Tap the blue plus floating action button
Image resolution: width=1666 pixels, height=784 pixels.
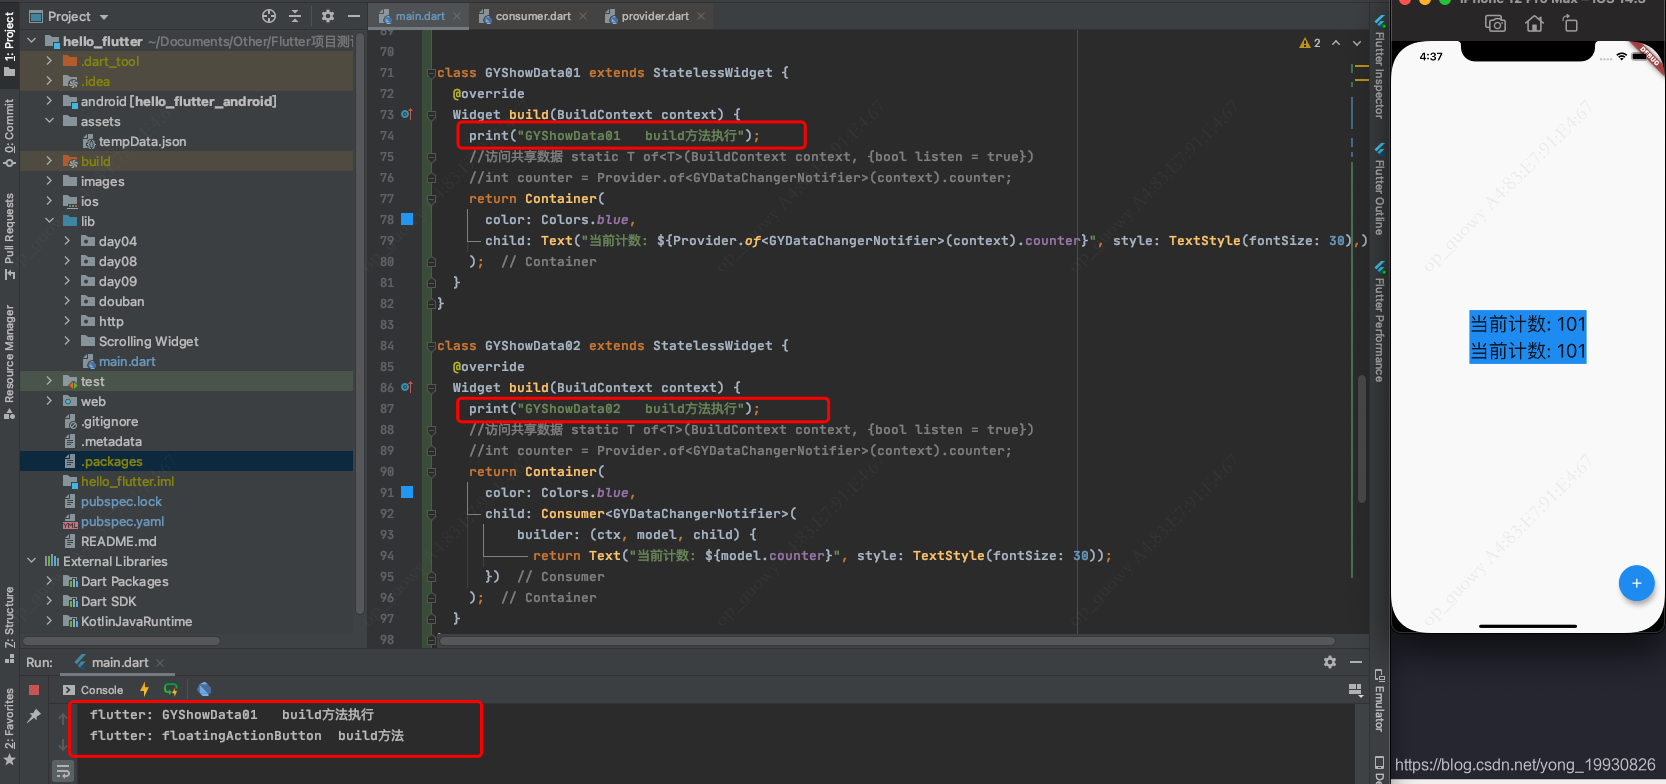coord(1636,583)
